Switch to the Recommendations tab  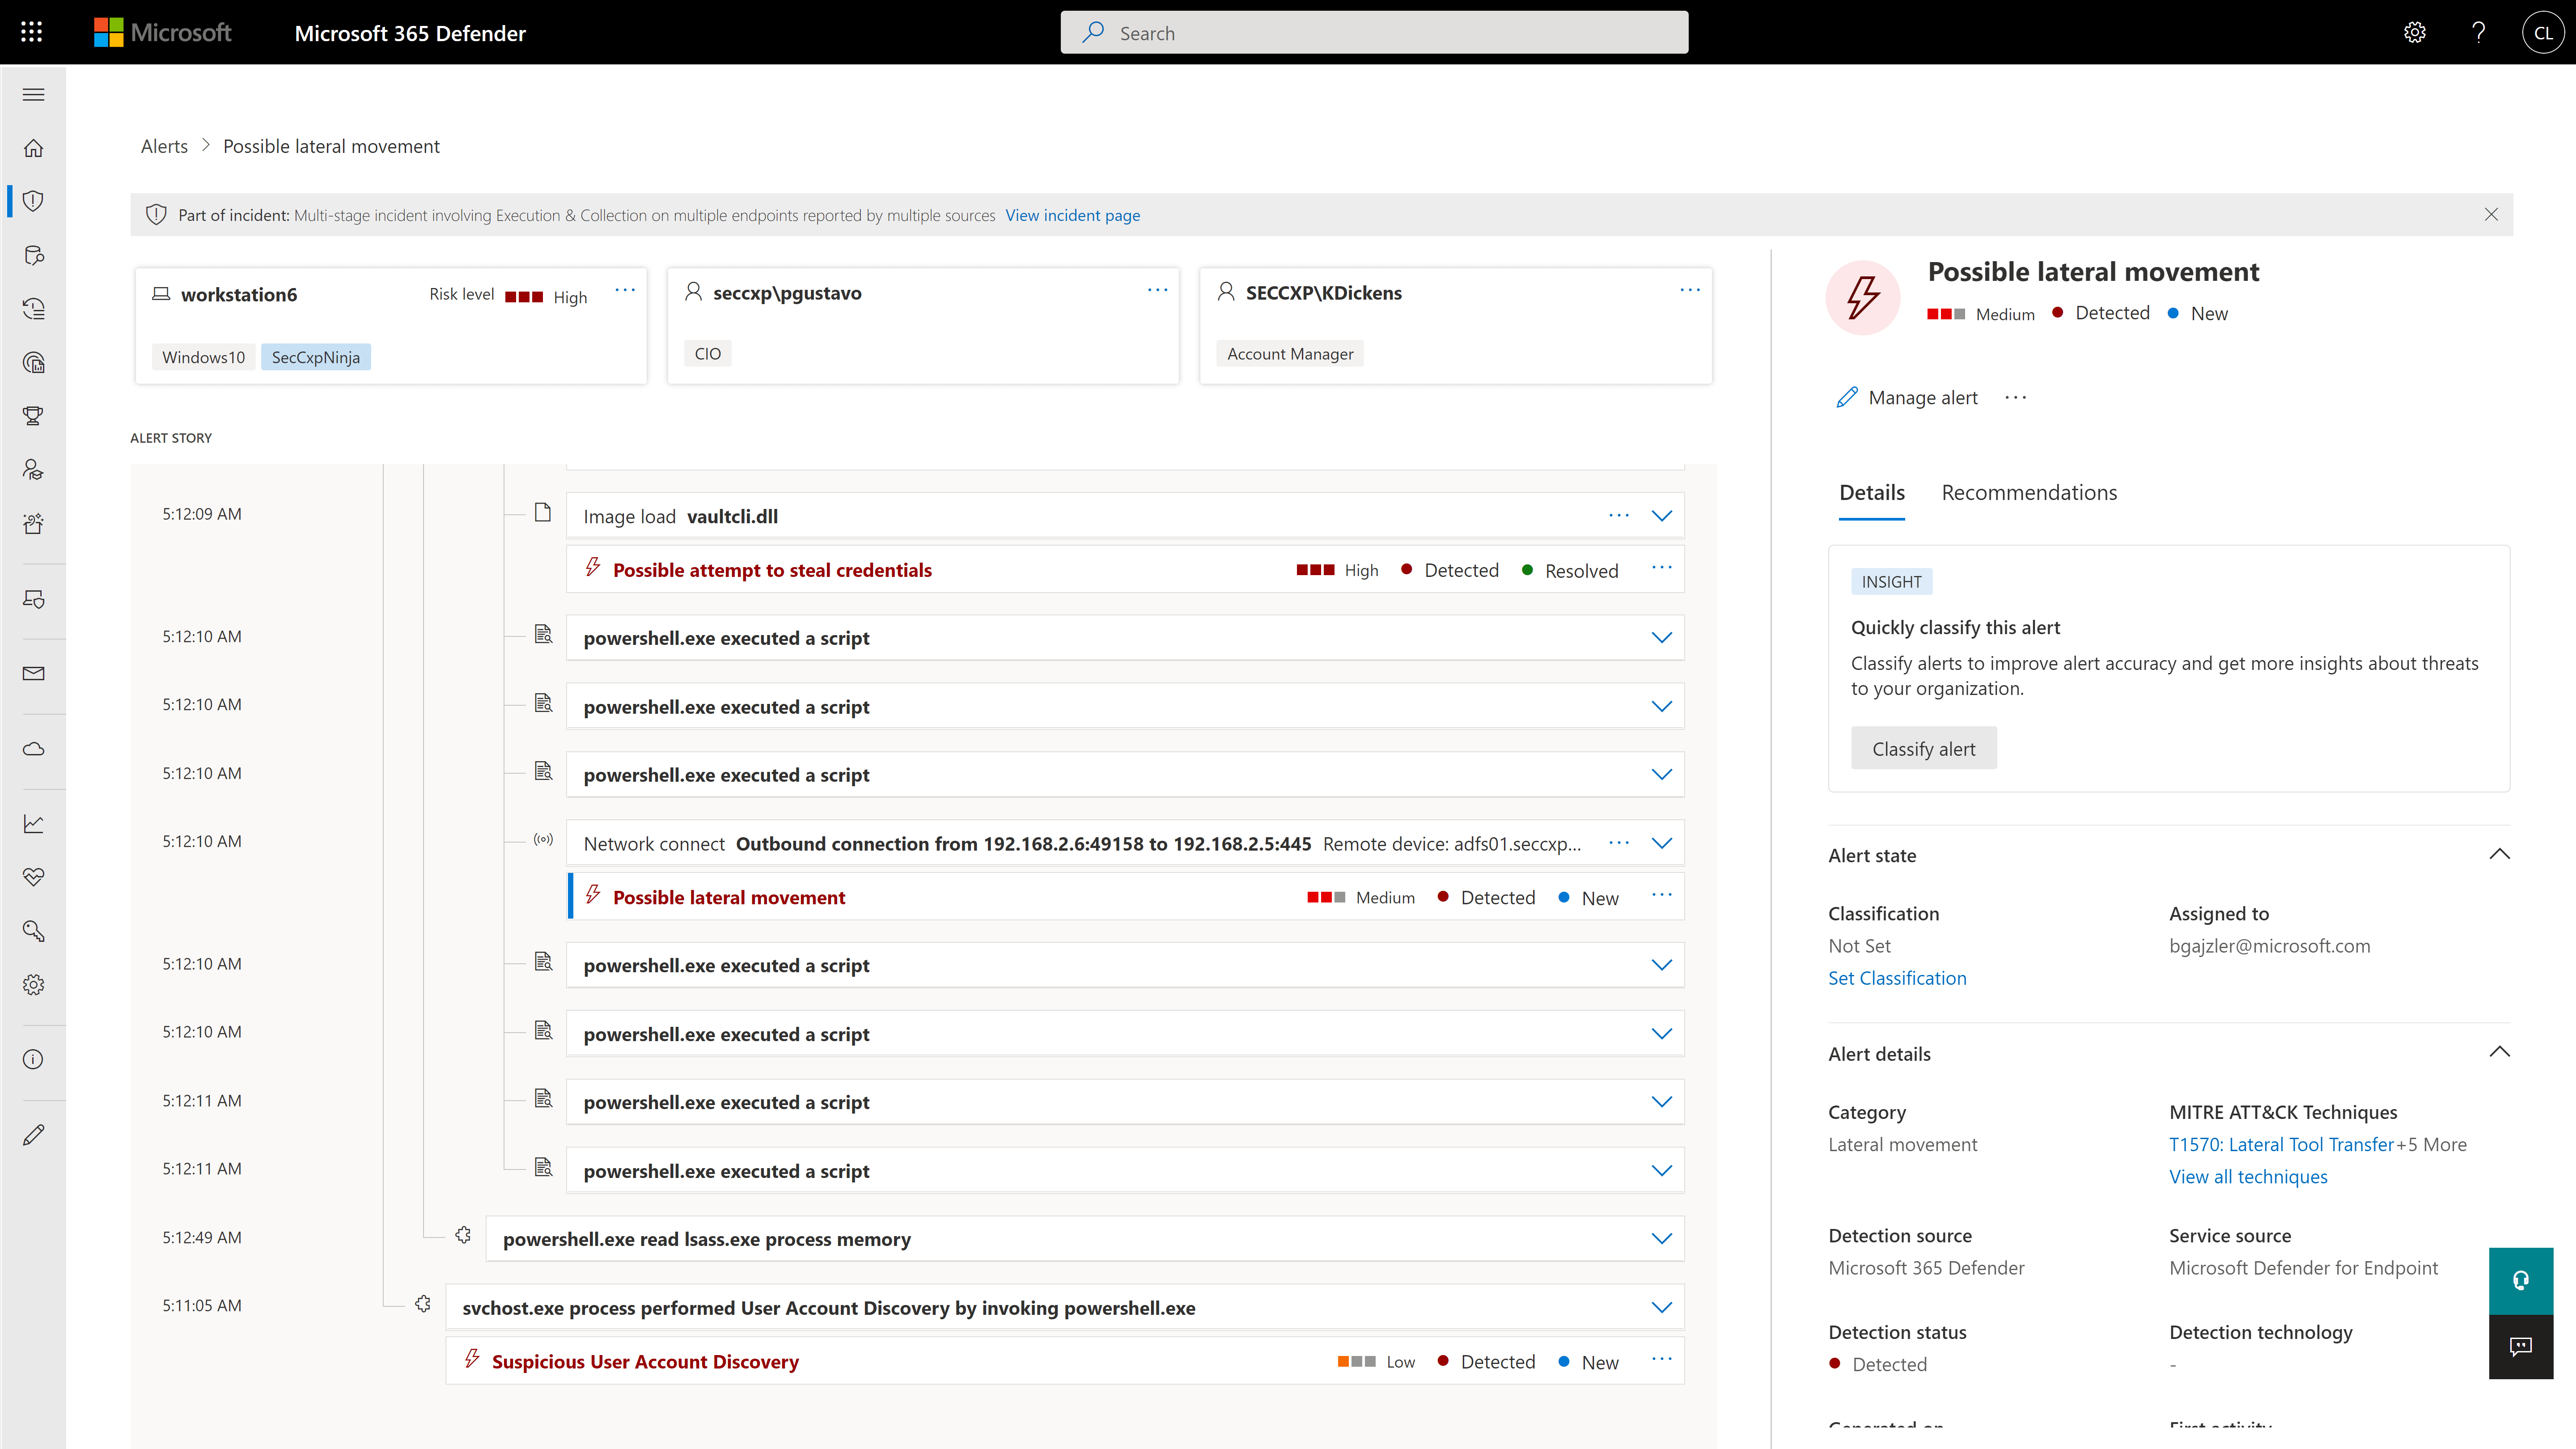pyautogui.click(x=2029, y=492)
